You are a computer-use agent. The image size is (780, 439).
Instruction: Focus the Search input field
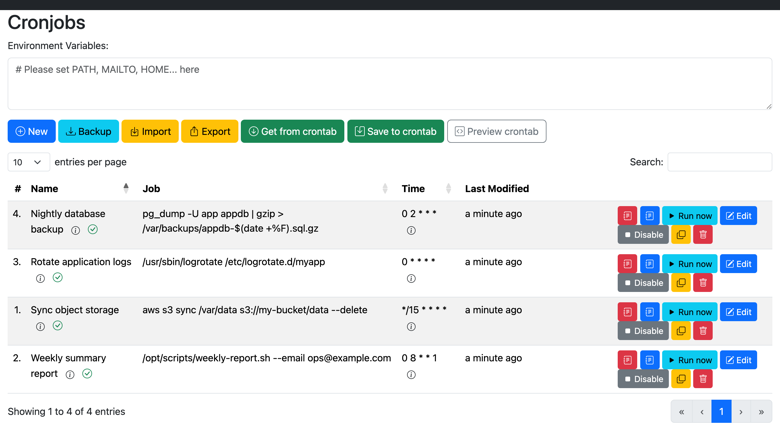[720, 162]
